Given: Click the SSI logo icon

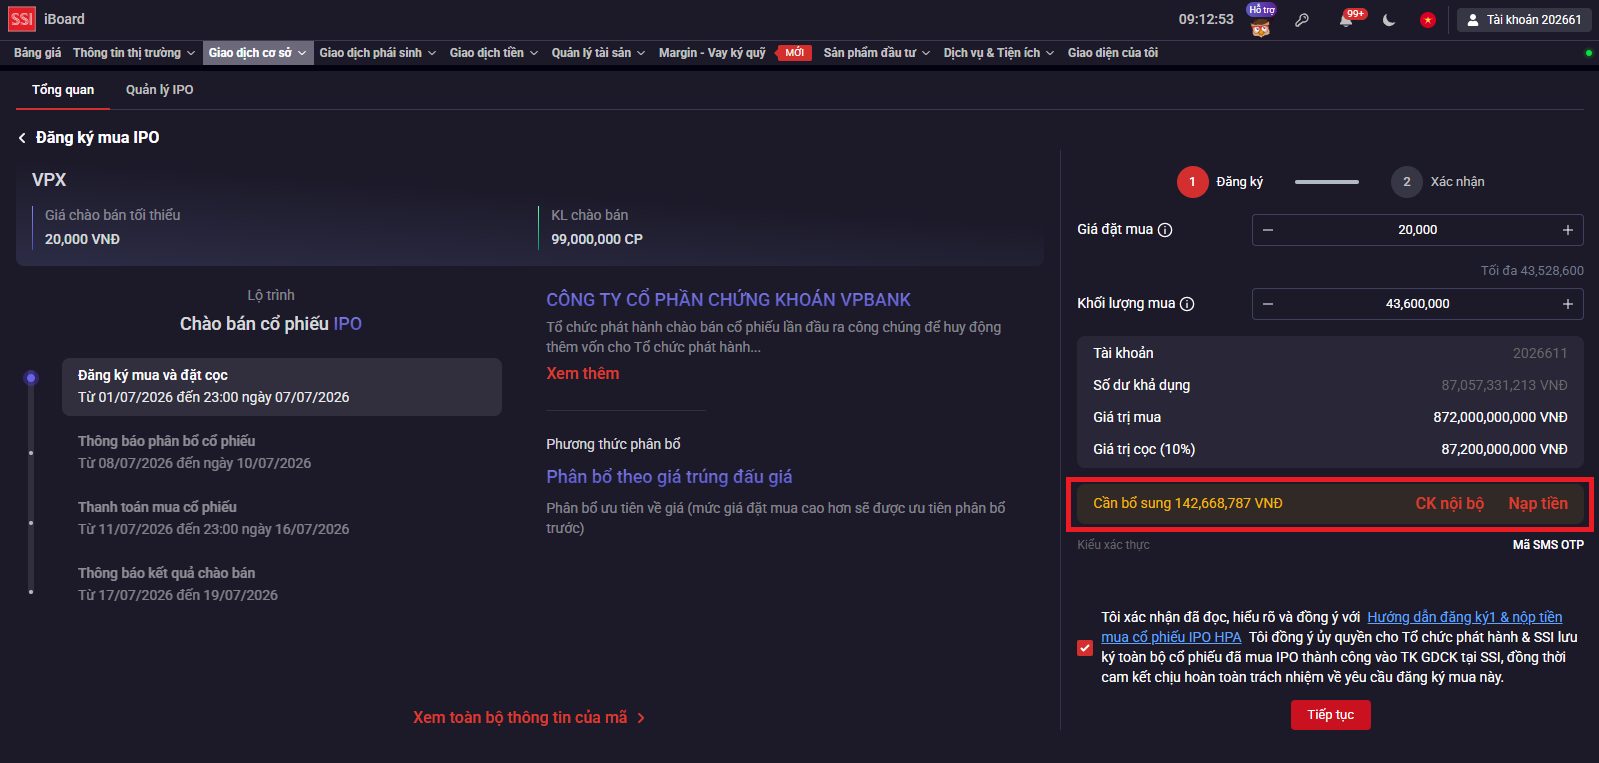Looking at the screenshot, I should [21, 19].
